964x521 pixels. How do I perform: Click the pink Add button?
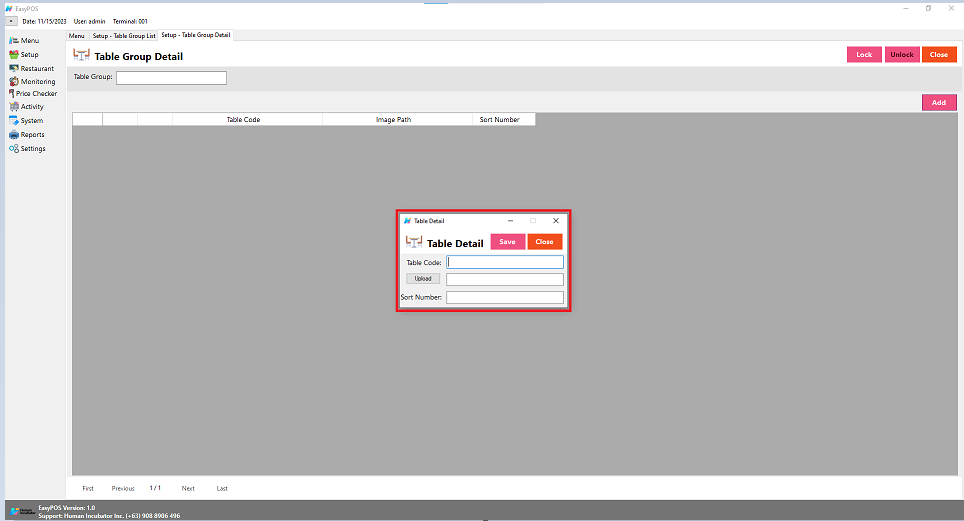click(x=938, y=102)
